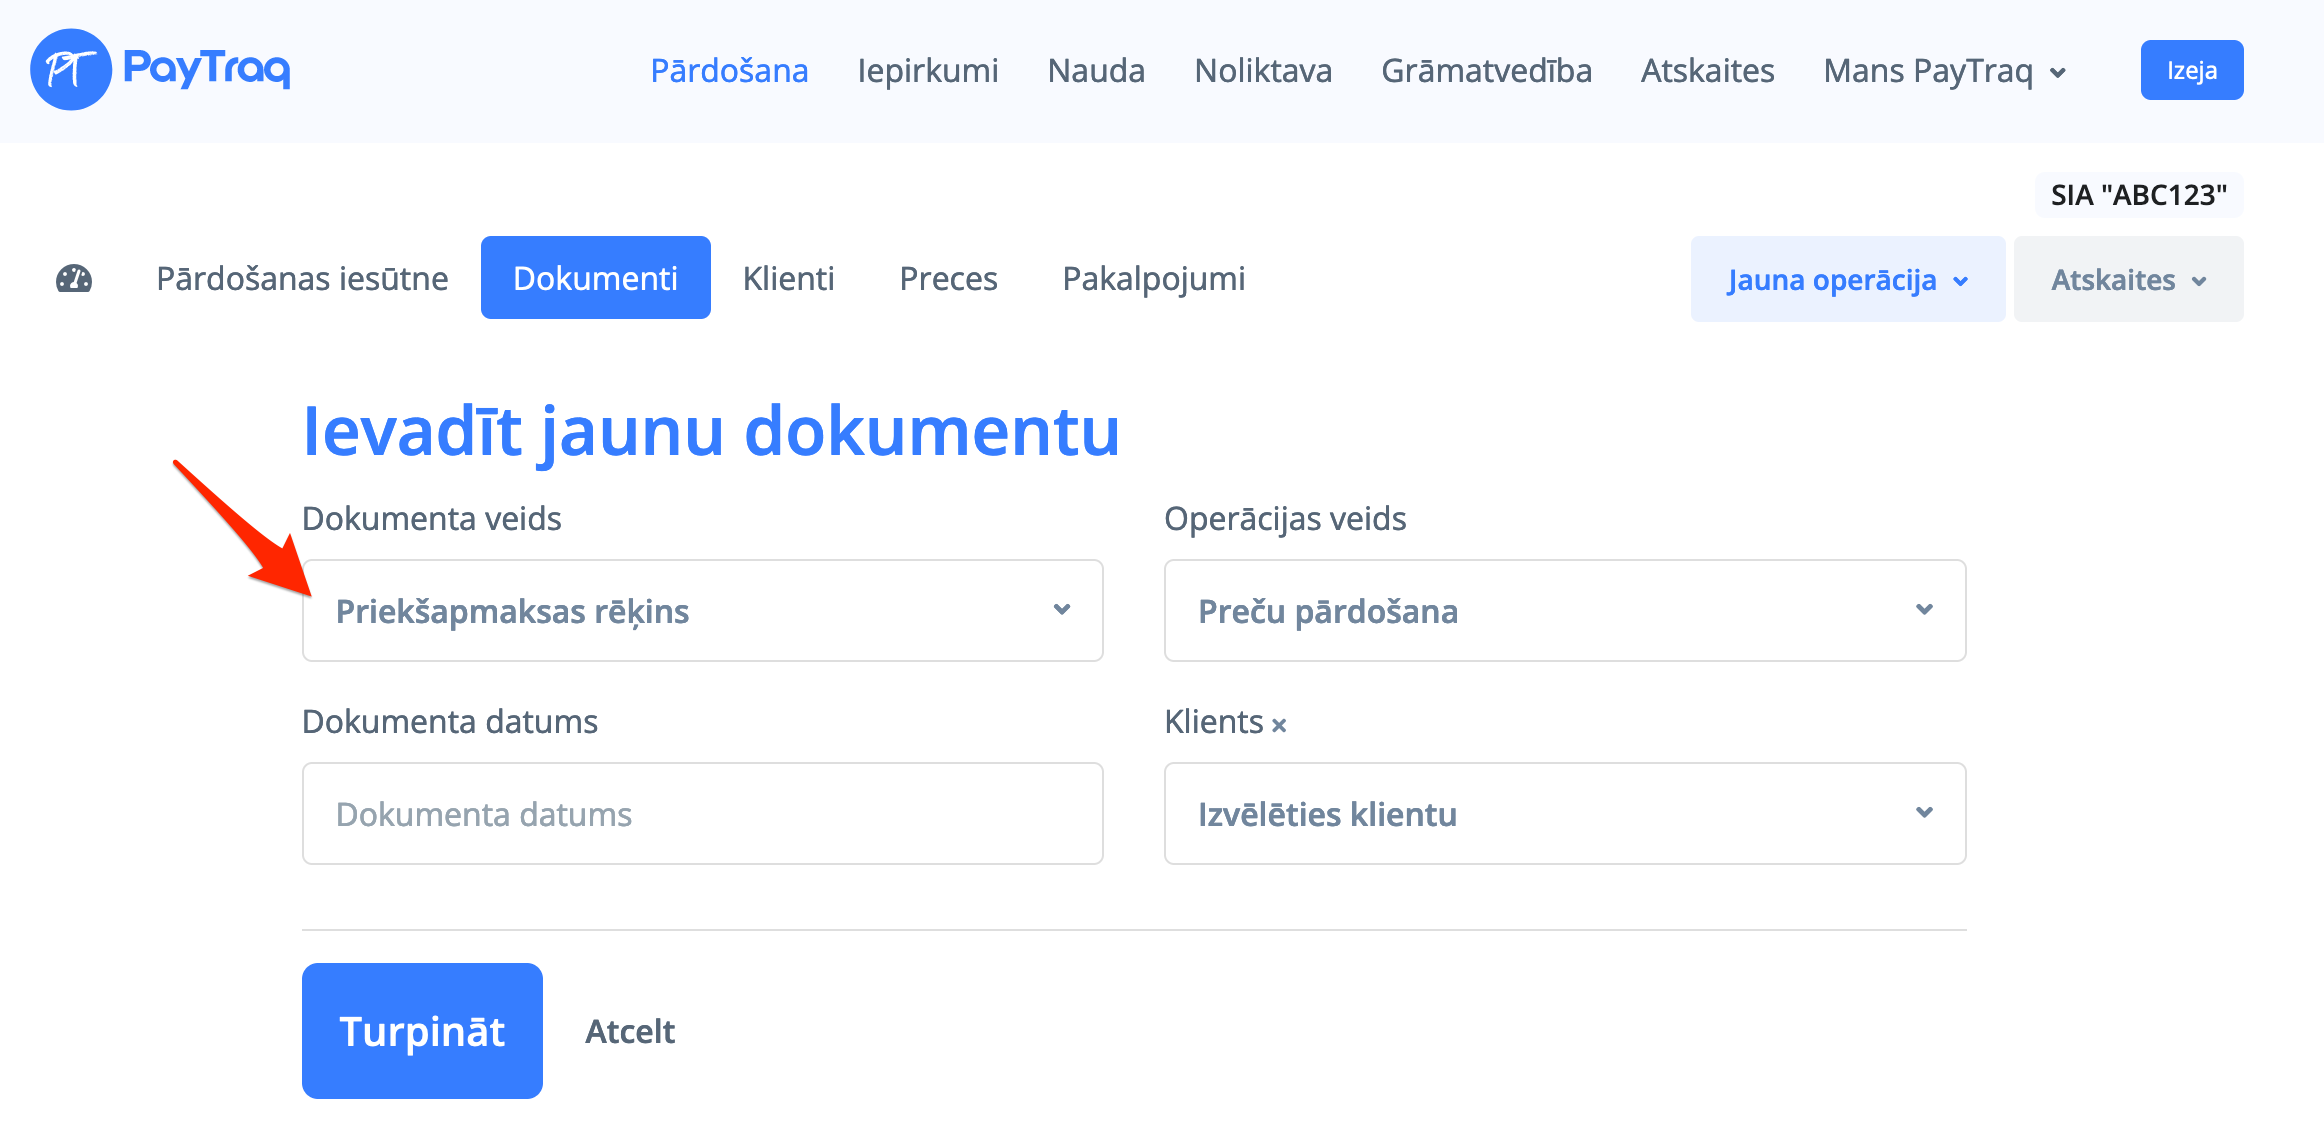Open the dashboard speedometer icon
Viewport: 2324px width, 1146px height.
click(74, 279)
